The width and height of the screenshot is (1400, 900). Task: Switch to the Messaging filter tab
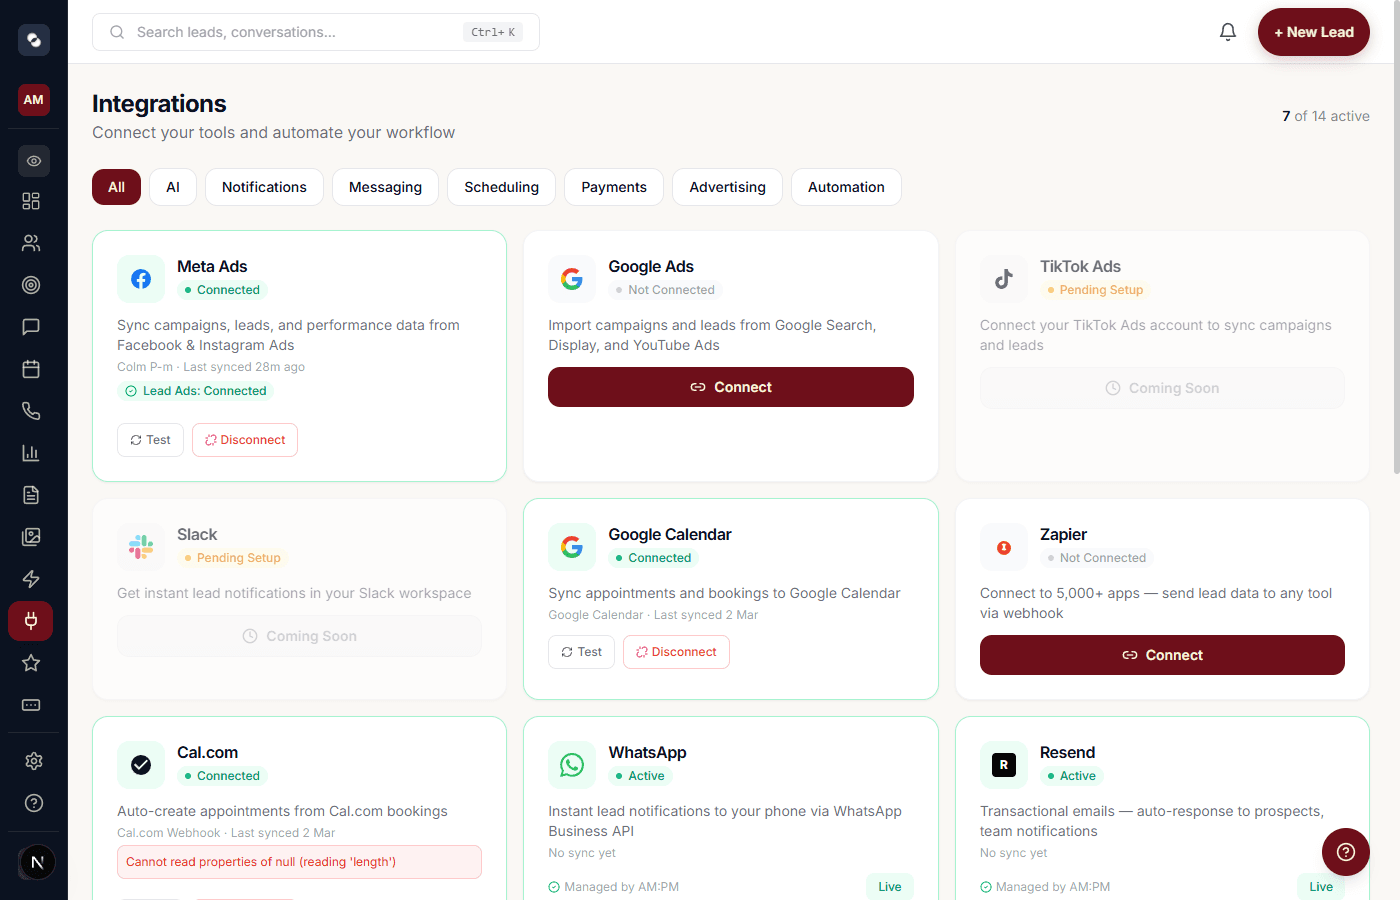(385, 187)
